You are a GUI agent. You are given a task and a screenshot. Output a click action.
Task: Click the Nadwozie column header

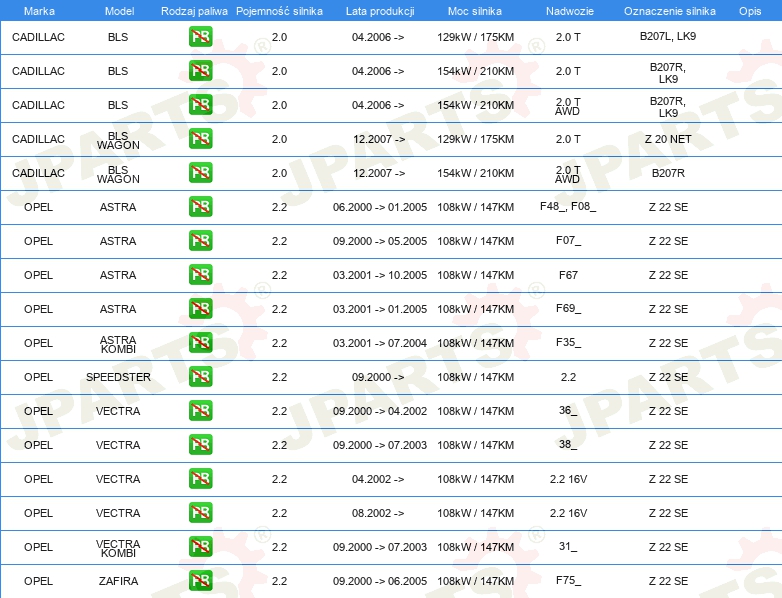570,11
